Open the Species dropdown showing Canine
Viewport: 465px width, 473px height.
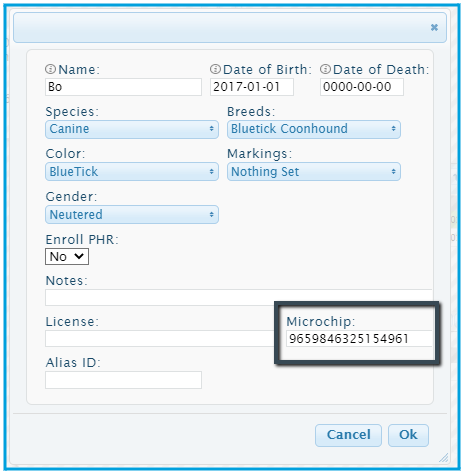coord(132,129)
